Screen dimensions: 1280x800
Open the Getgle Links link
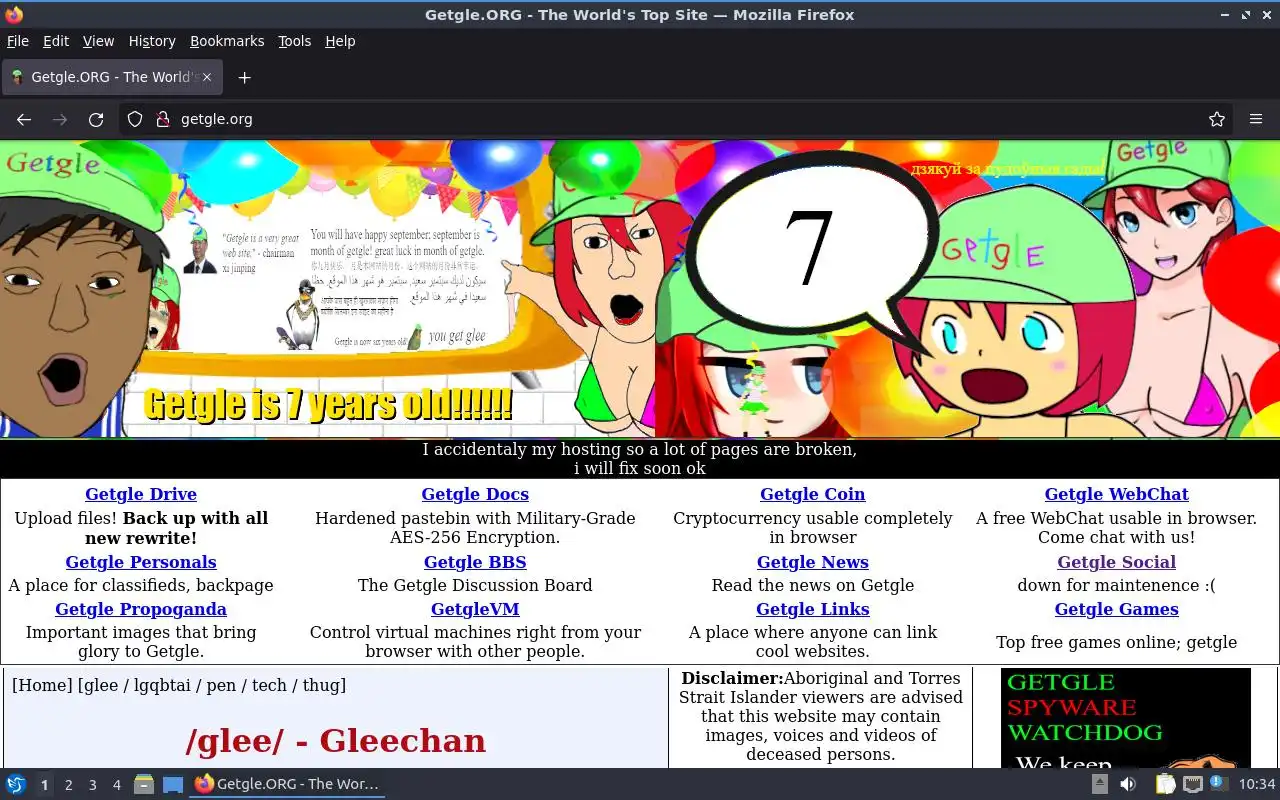(812, 609)
